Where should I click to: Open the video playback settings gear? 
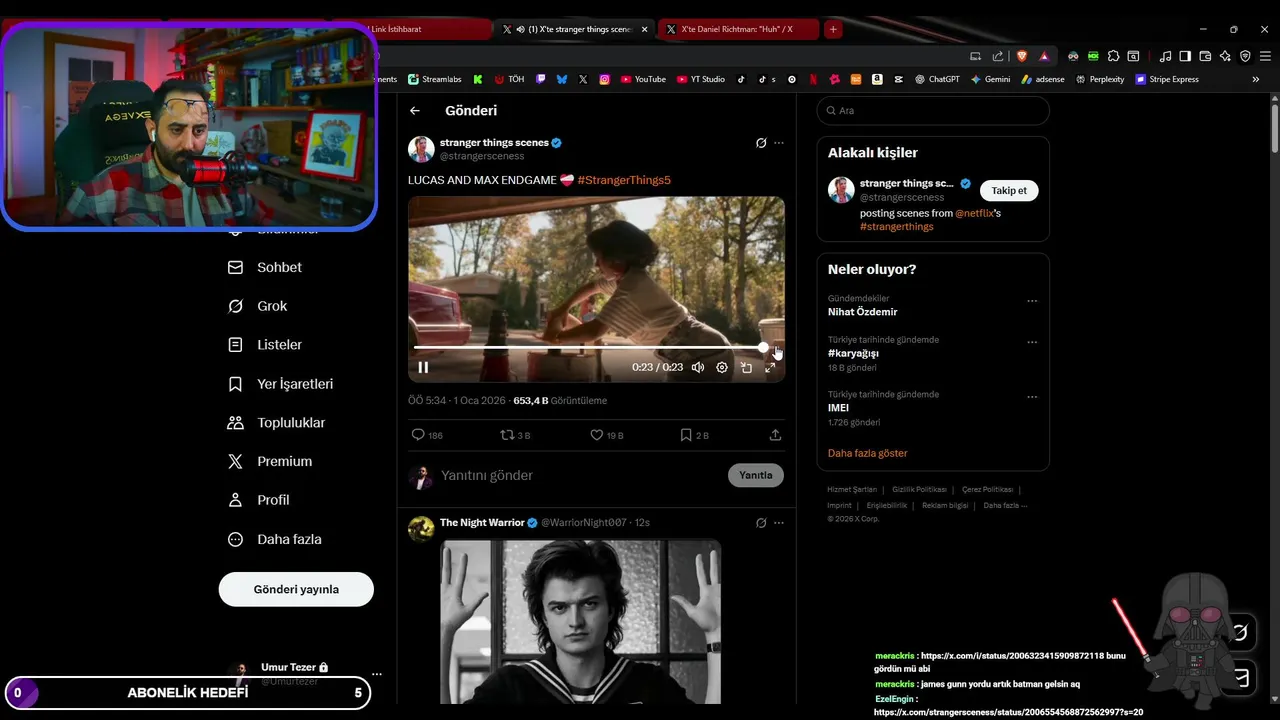[722, 367]
